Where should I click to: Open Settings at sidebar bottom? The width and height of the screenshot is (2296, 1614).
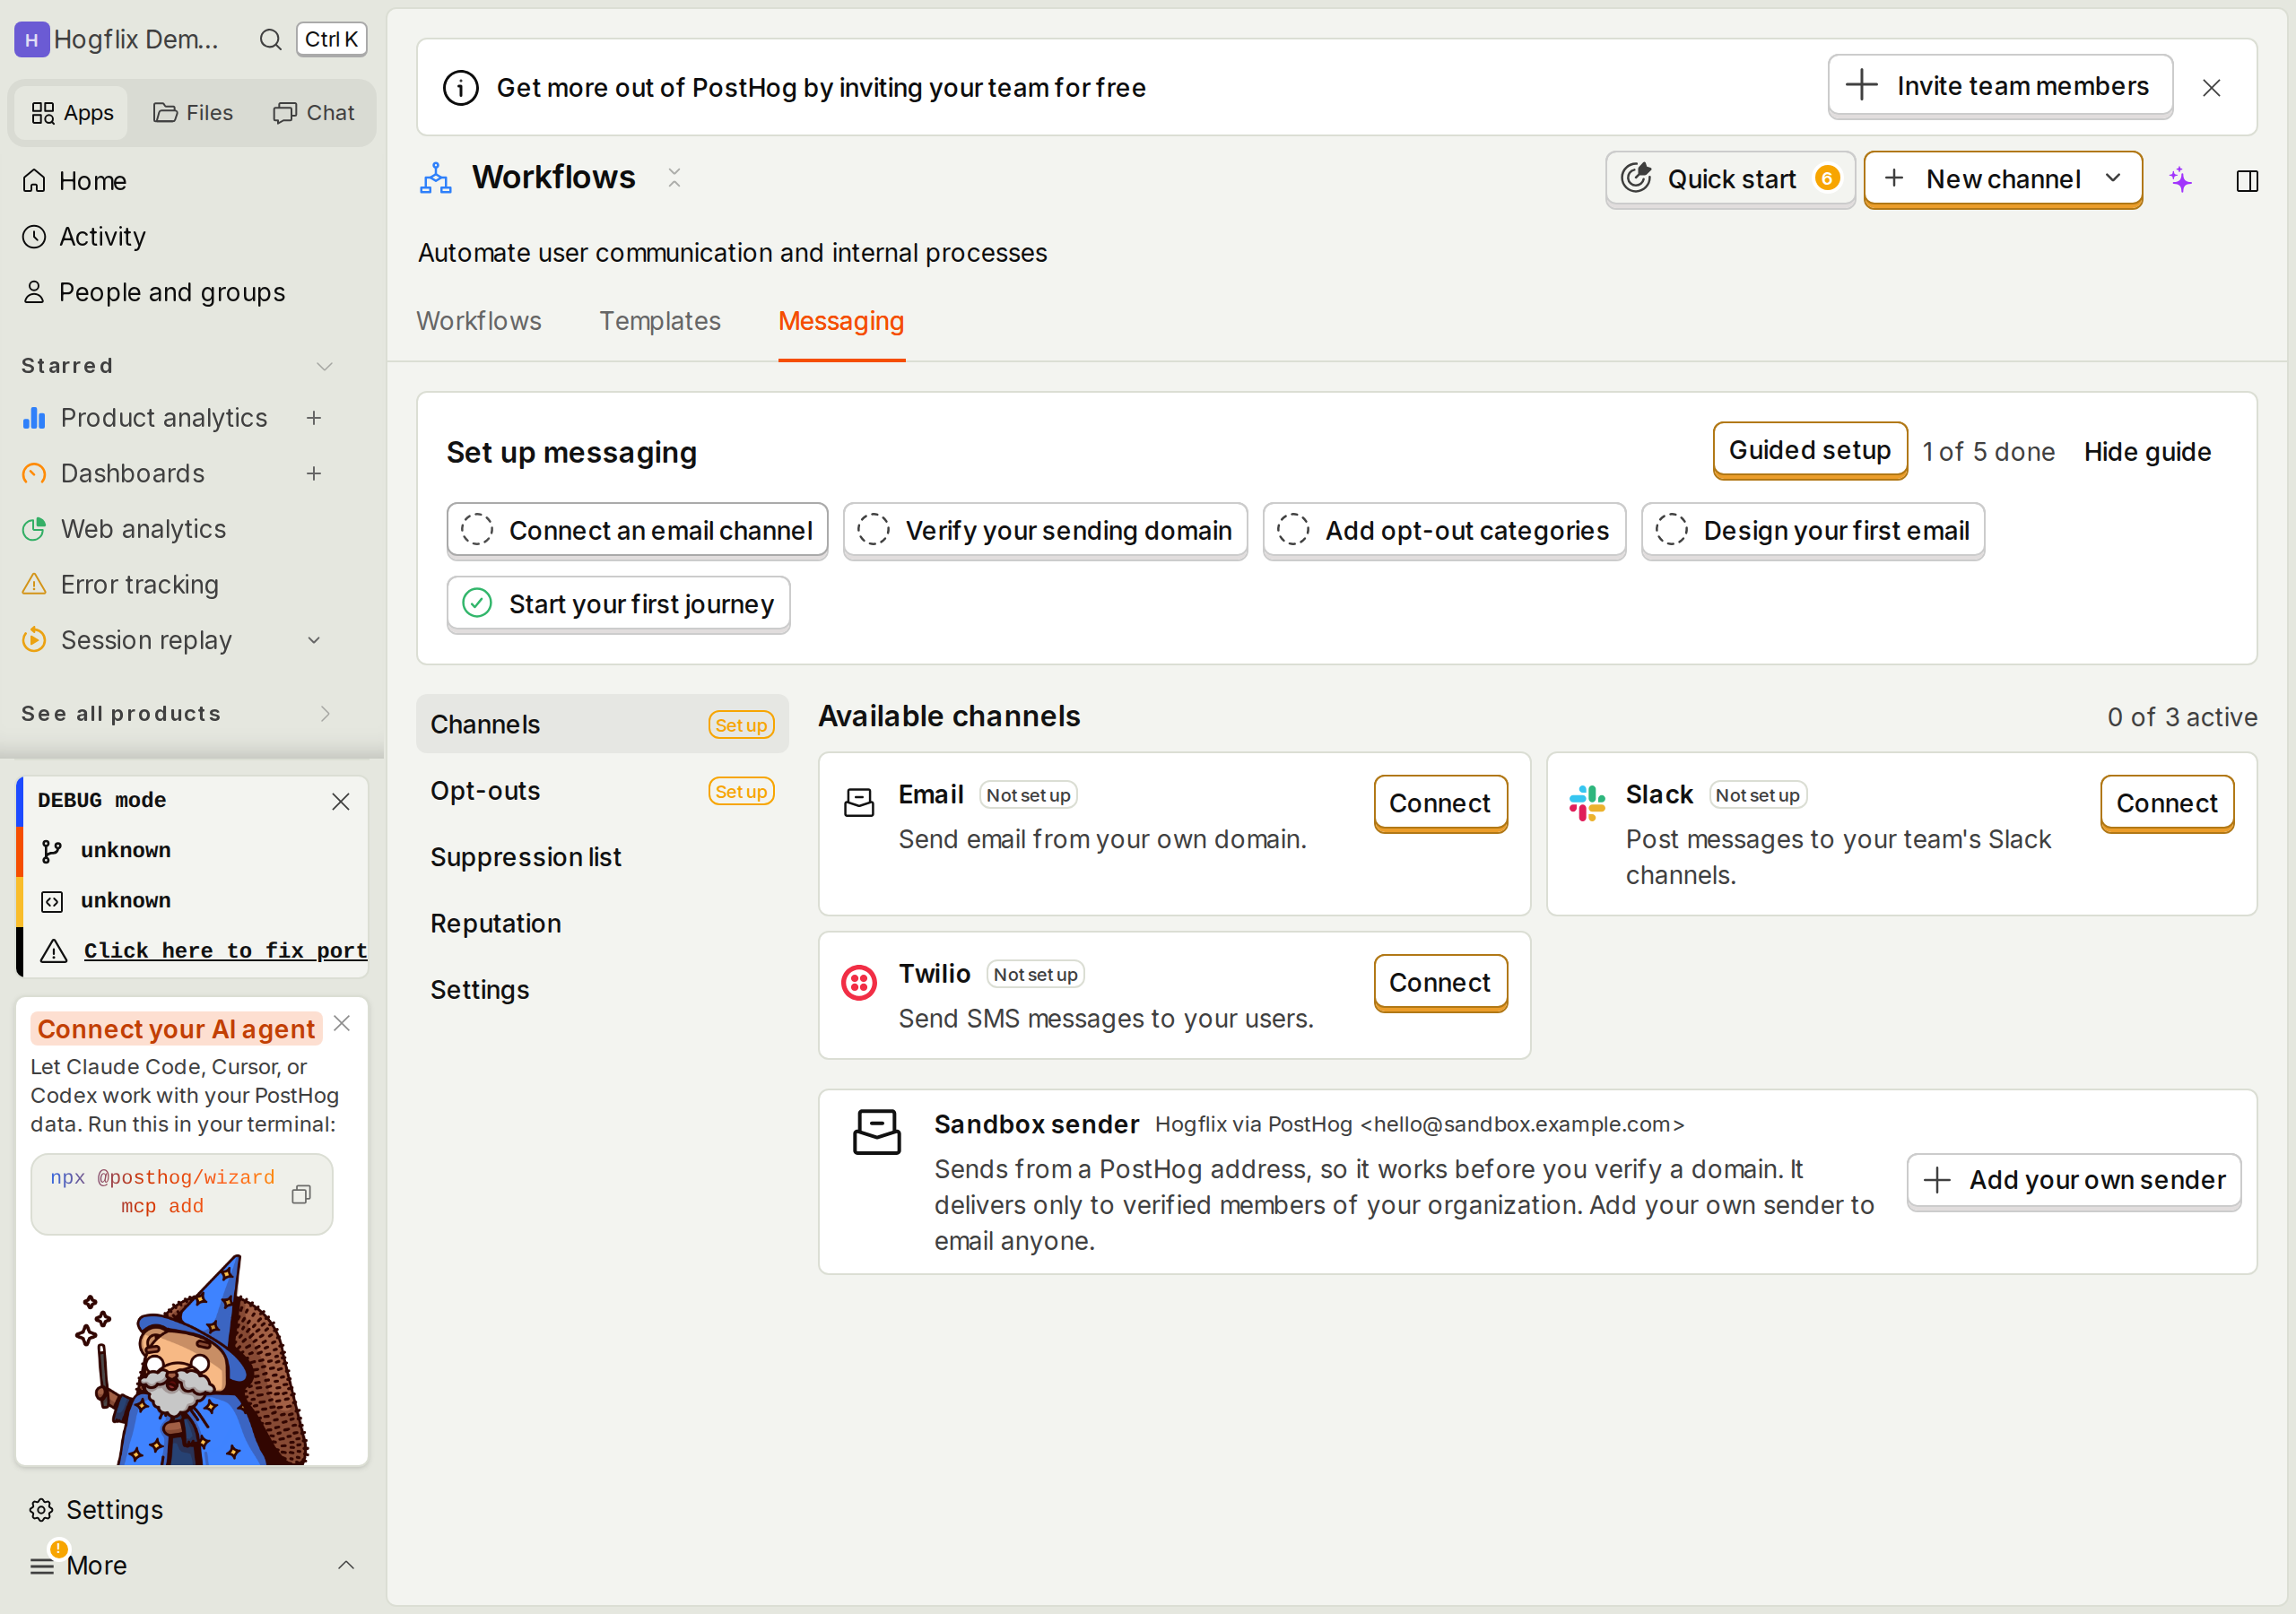tap(190, 1510)
